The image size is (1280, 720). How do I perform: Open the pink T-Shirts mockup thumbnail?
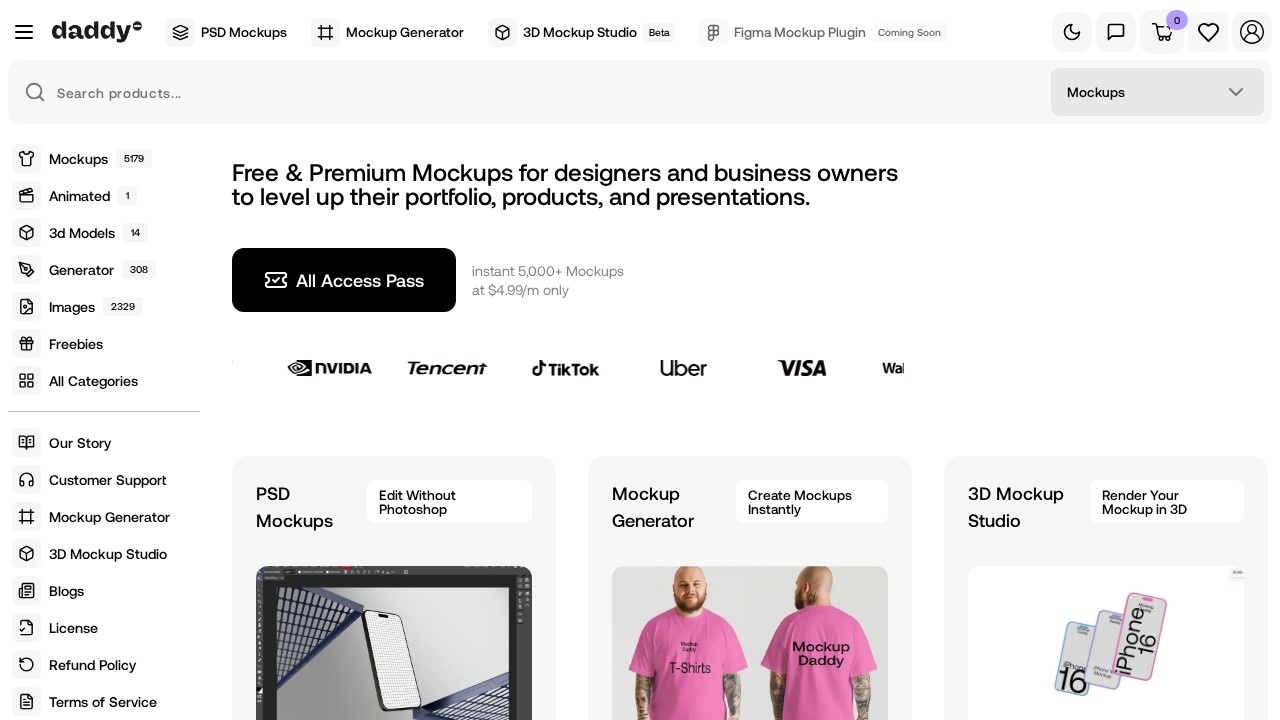(x=750, y=643)
